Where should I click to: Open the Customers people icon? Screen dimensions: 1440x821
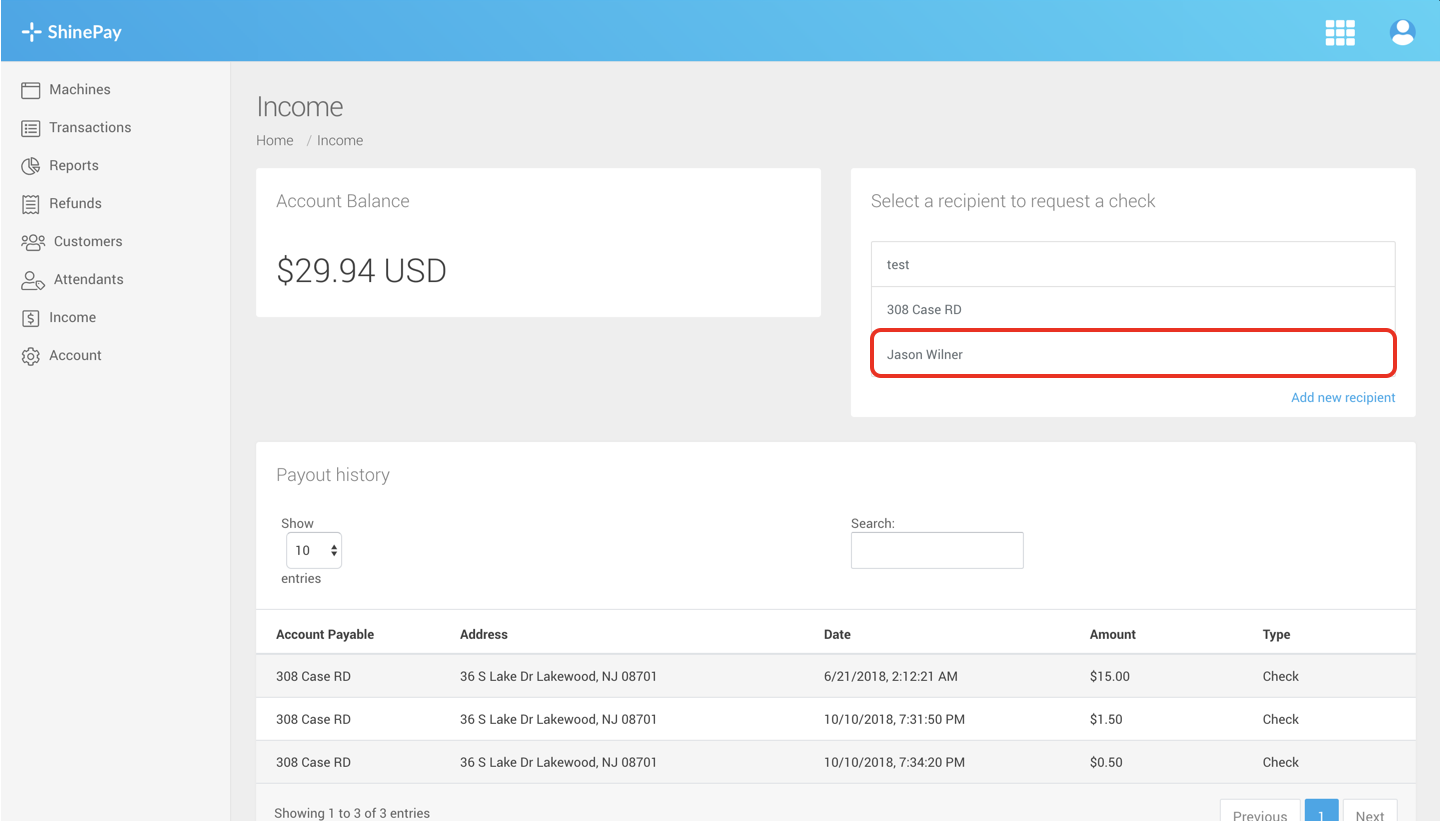pos(33,242)
